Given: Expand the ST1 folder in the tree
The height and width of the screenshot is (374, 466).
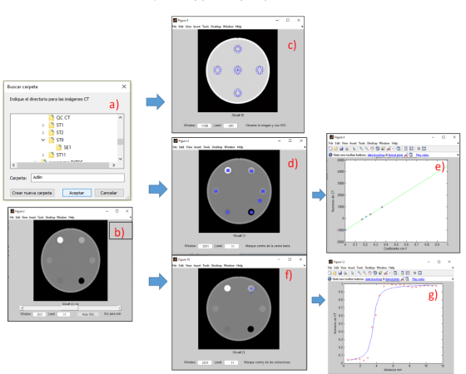Looking at the screenshot, I should click(43, 125).
